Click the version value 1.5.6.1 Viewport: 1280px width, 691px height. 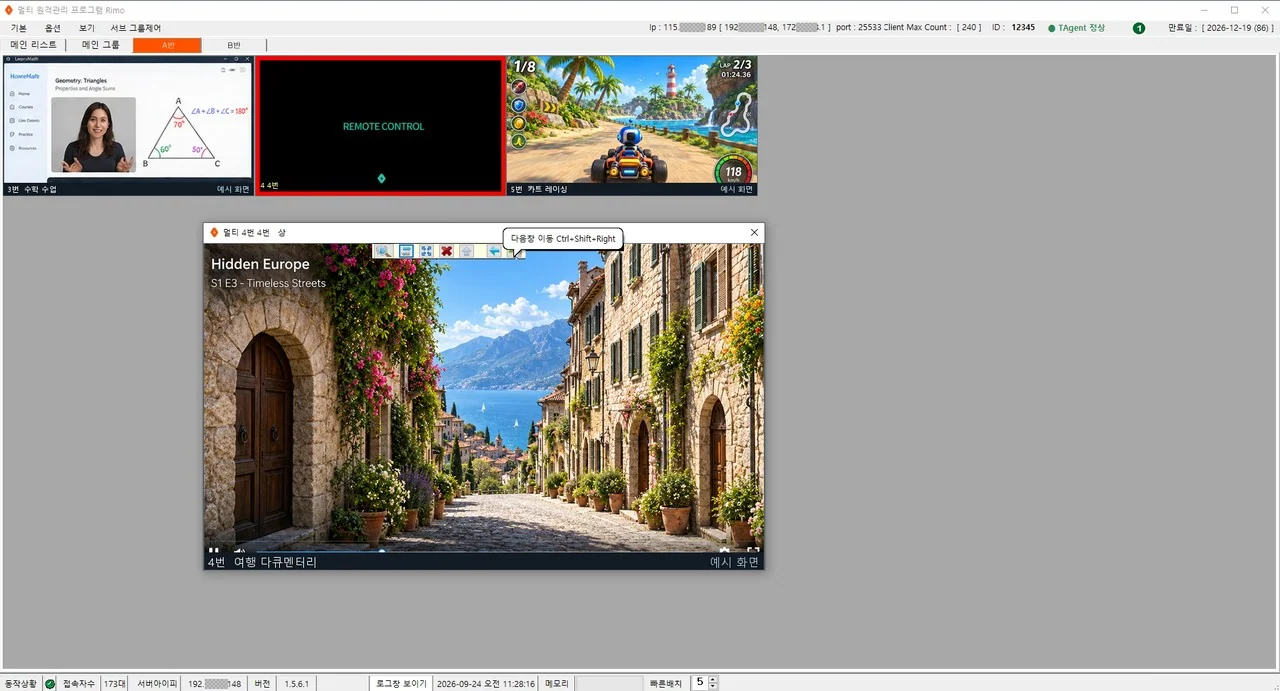(296, 683)
